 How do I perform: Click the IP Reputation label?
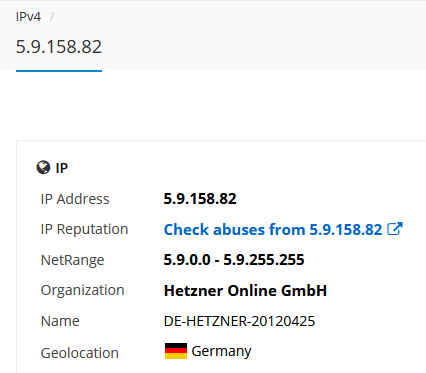pyautogui.click(x=84, y=229)
